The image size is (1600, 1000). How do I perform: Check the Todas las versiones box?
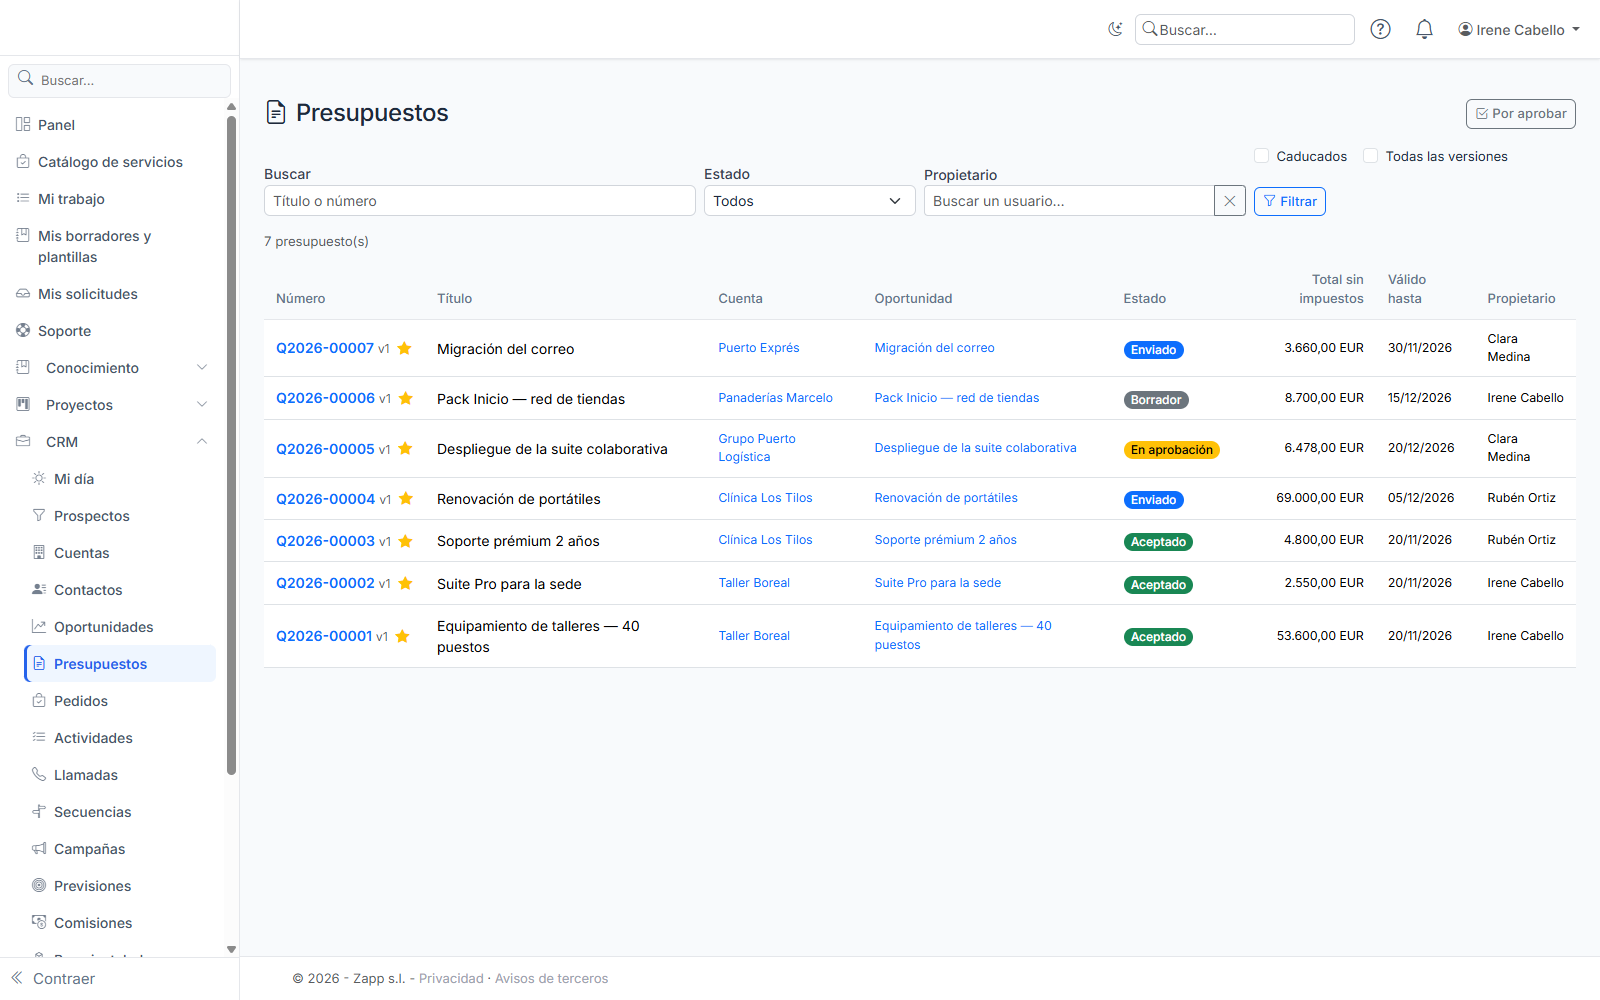tap(1371, 156)
